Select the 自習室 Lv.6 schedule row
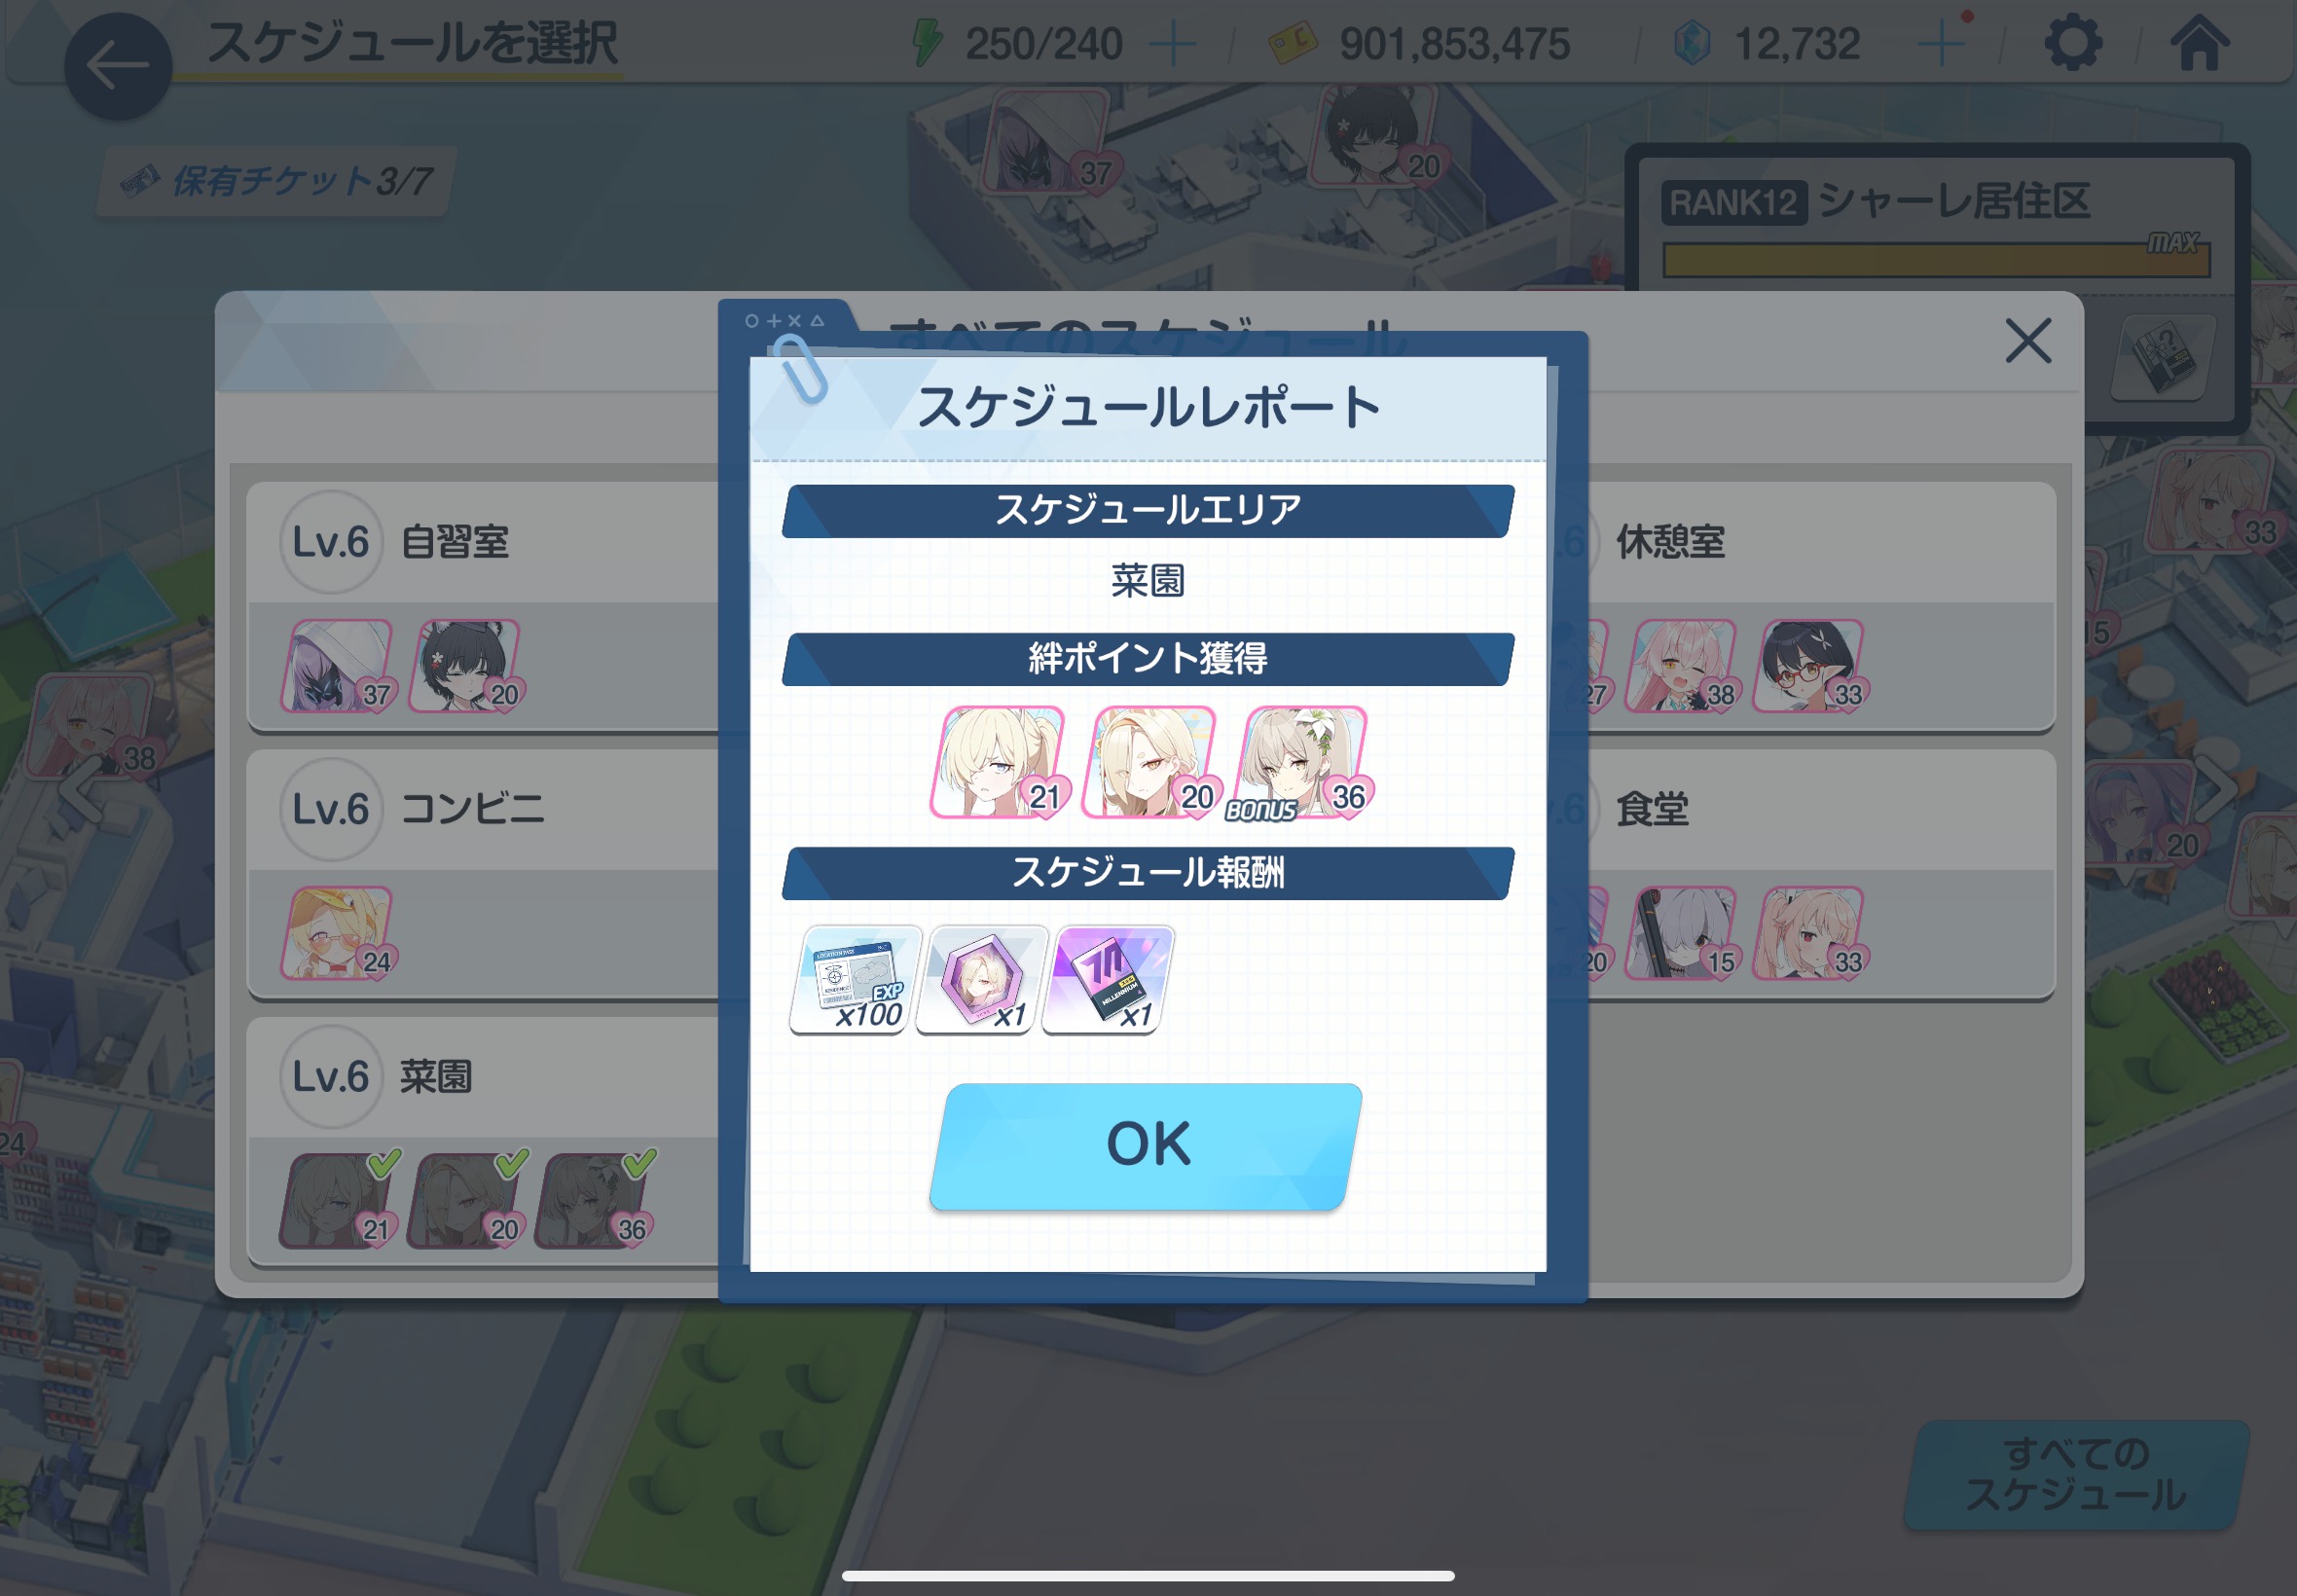 [484, 607]
